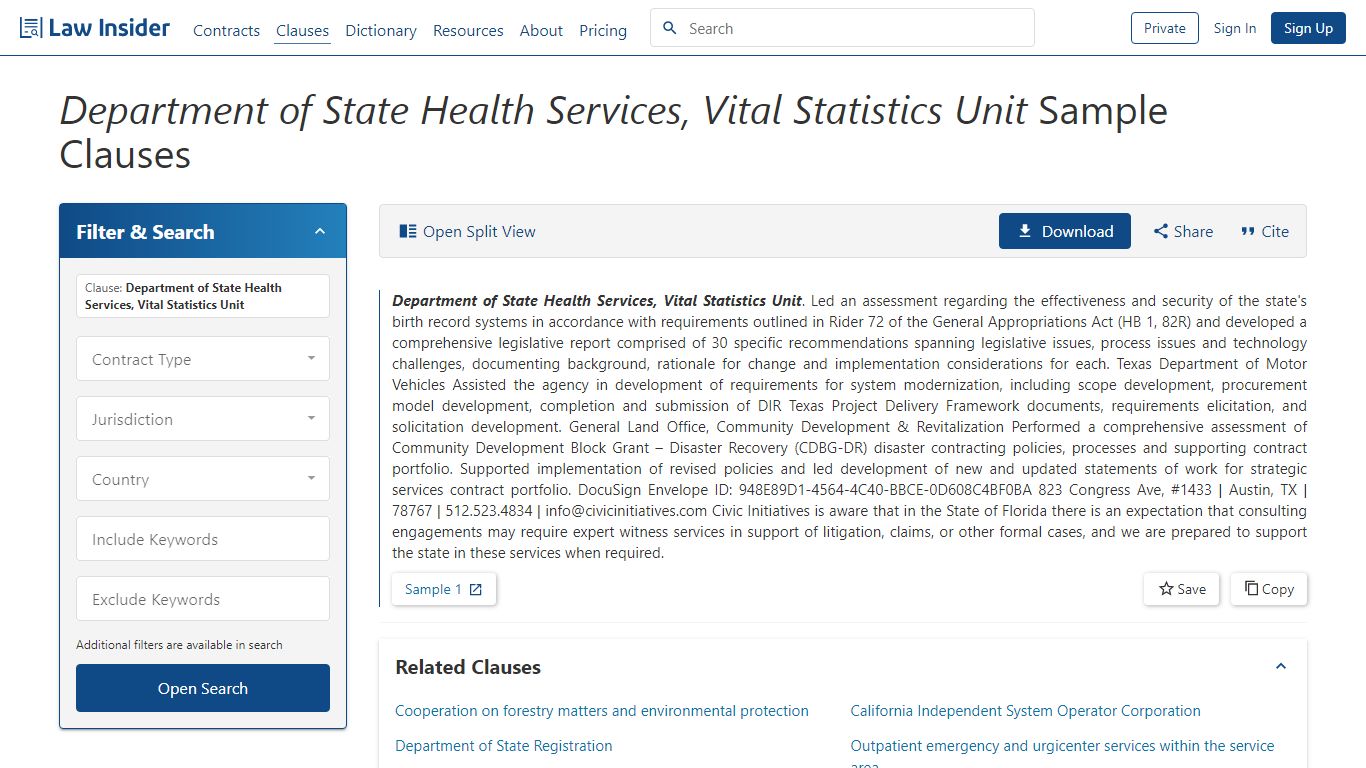Open California Independent System Operator Corporation link
Image resolution: width=1366 pixels, height=768 pixels.
click(x=1025, y=711)
